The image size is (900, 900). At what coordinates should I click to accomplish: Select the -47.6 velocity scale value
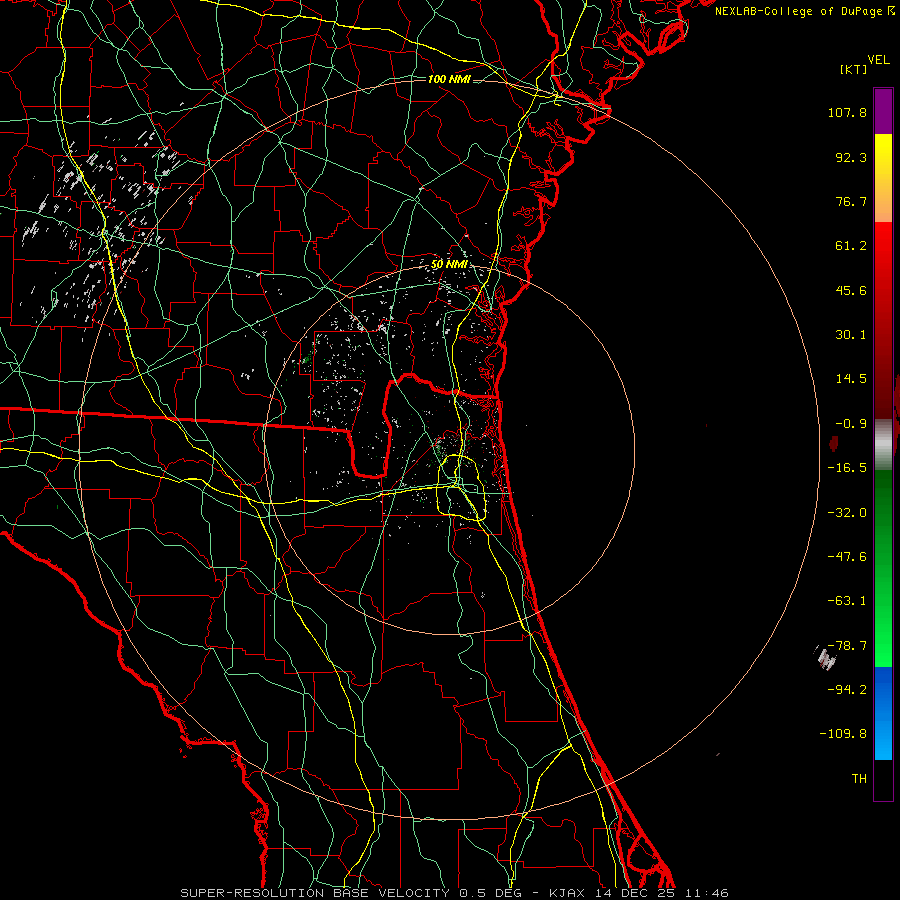pos(847,557)
